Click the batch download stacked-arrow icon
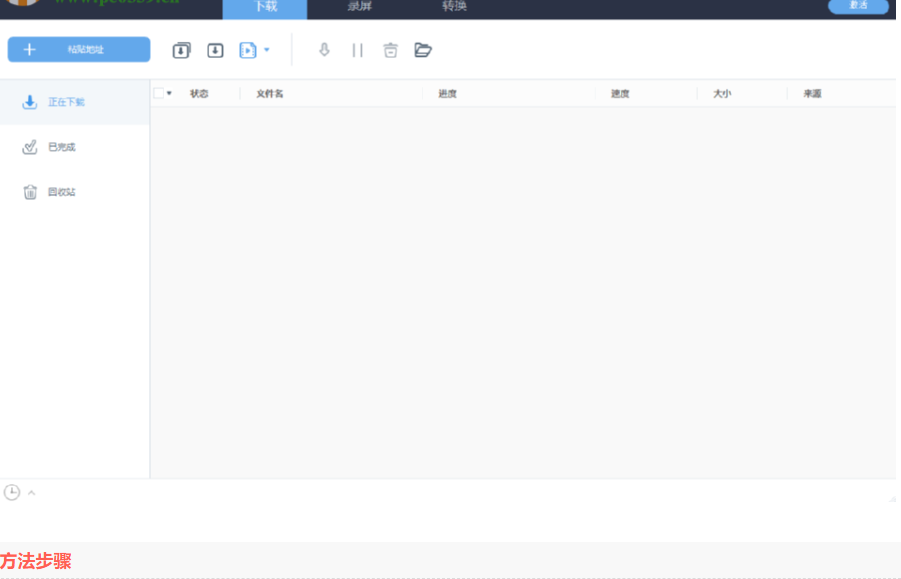The width and height of the screenshot is (901, 579). coord(182,50)
